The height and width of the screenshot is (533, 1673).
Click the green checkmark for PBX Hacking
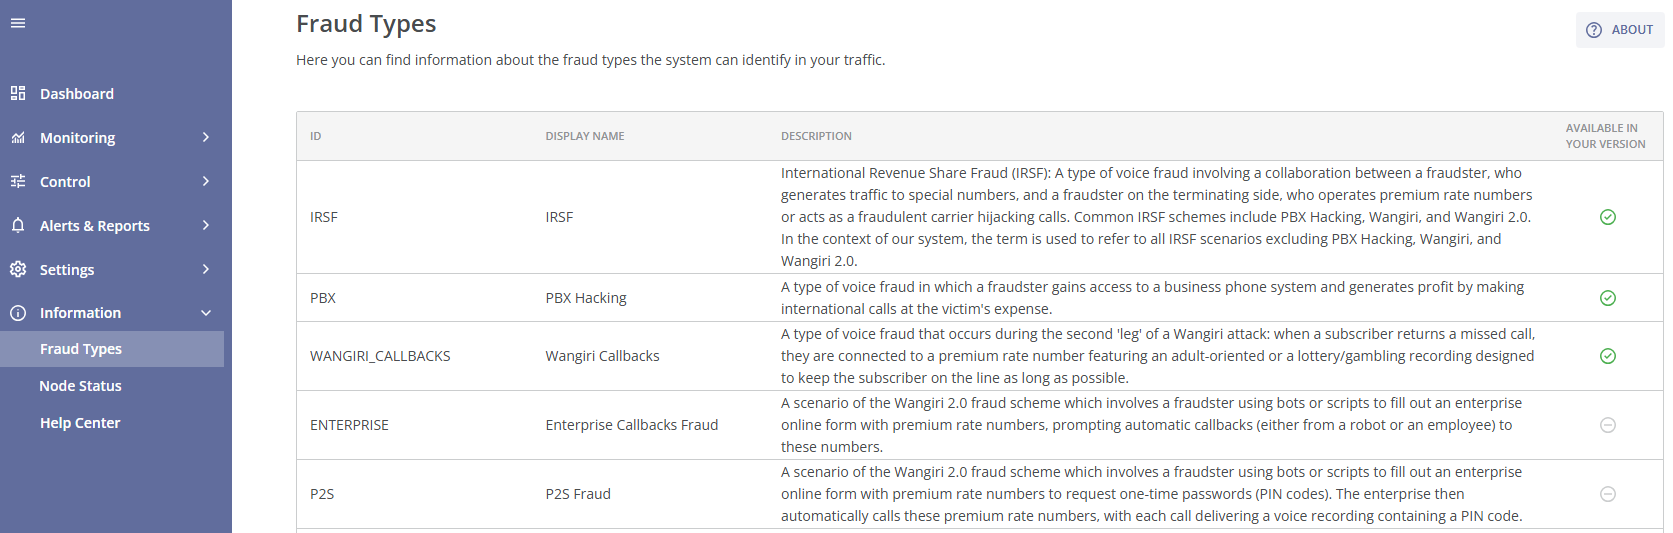click(x=1608, y=298)
